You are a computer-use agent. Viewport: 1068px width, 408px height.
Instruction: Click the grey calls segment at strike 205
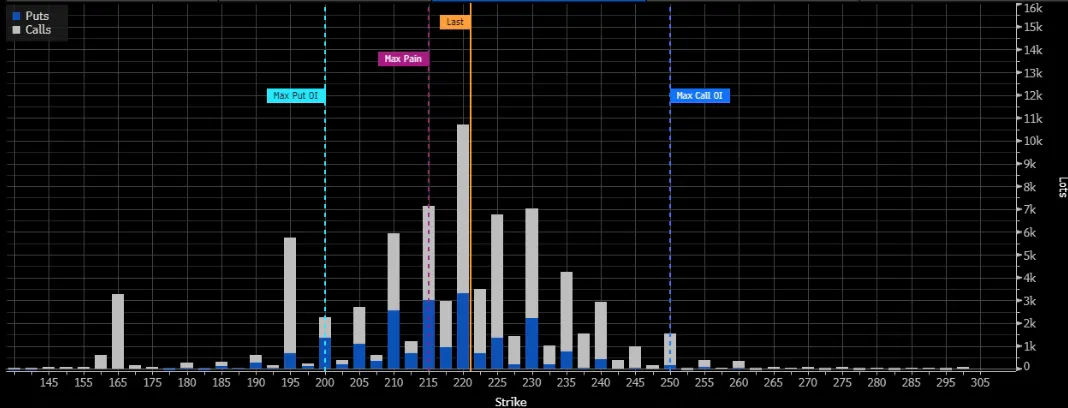click(359, 326)
